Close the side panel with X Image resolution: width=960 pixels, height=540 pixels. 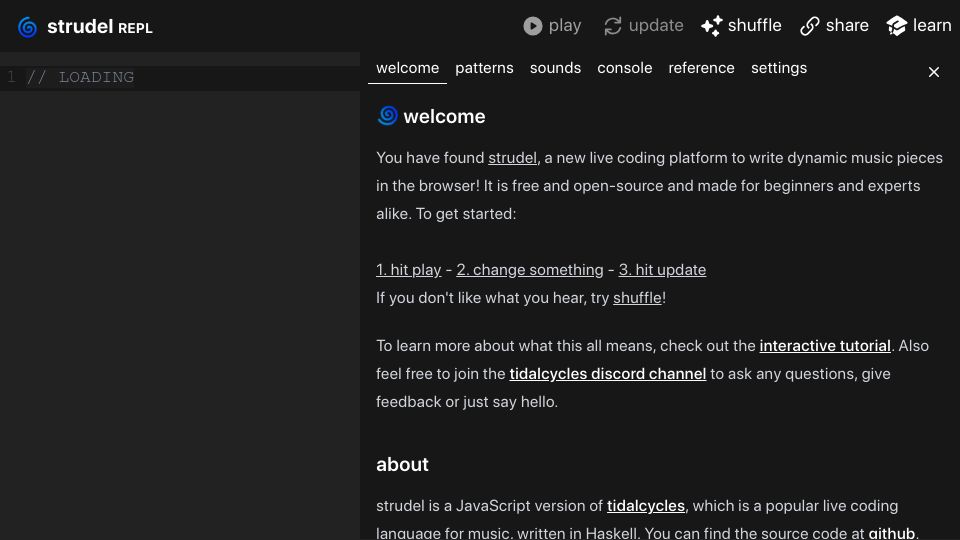tap(934, 72)
